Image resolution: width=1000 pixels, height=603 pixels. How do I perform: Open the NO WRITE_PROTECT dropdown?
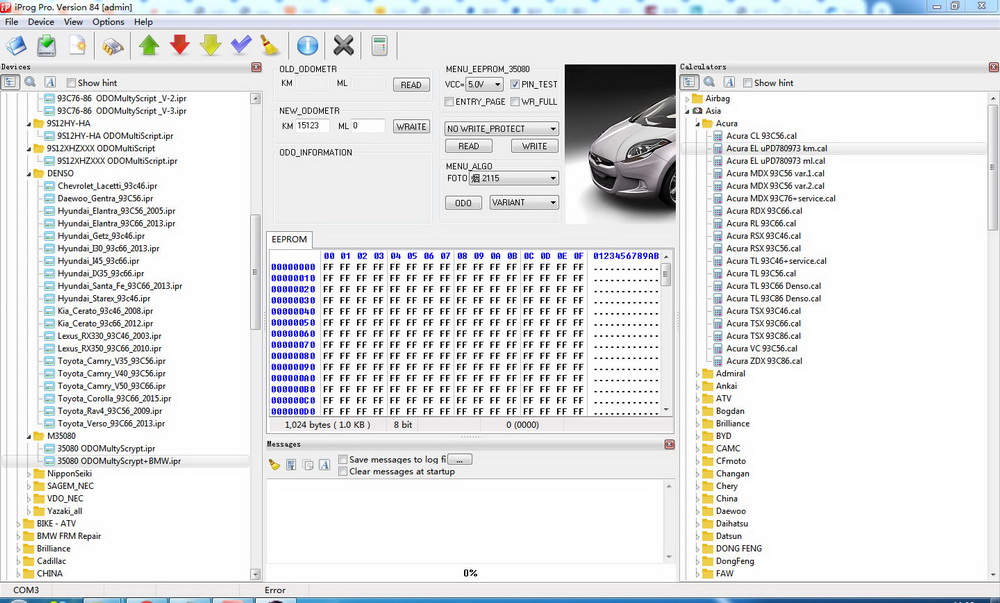[x=501, y=128]
